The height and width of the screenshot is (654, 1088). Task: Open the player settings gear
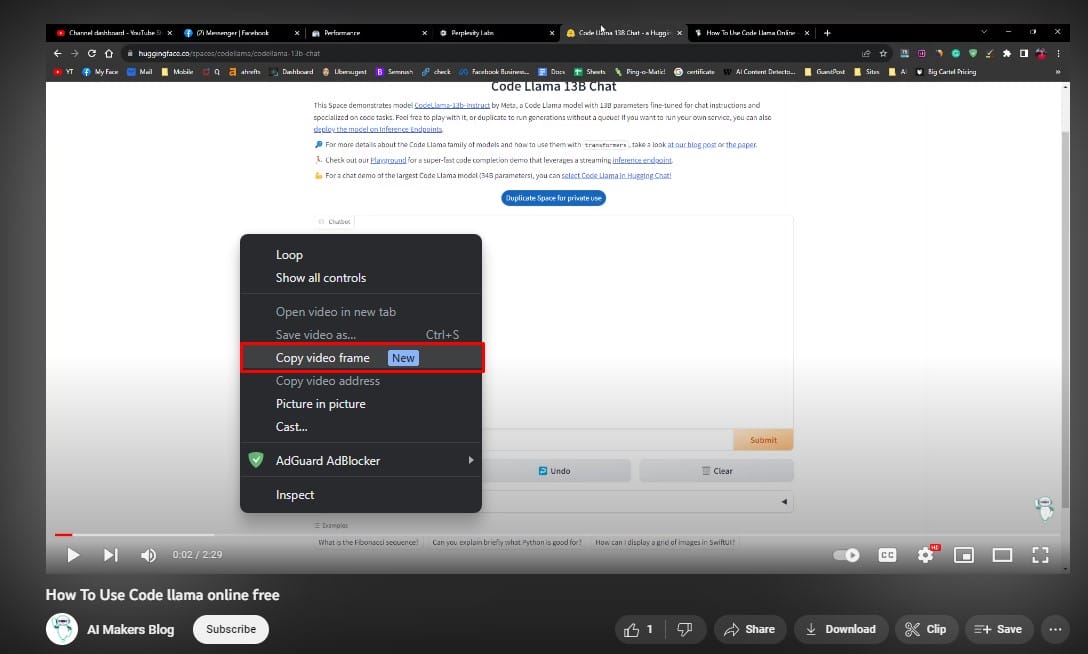(926, 555)
